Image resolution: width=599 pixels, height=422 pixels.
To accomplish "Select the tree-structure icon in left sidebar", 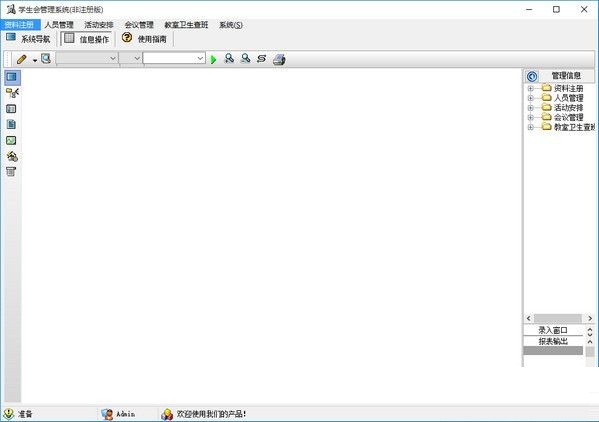I will pyautogui.click(x=12, y=92).
